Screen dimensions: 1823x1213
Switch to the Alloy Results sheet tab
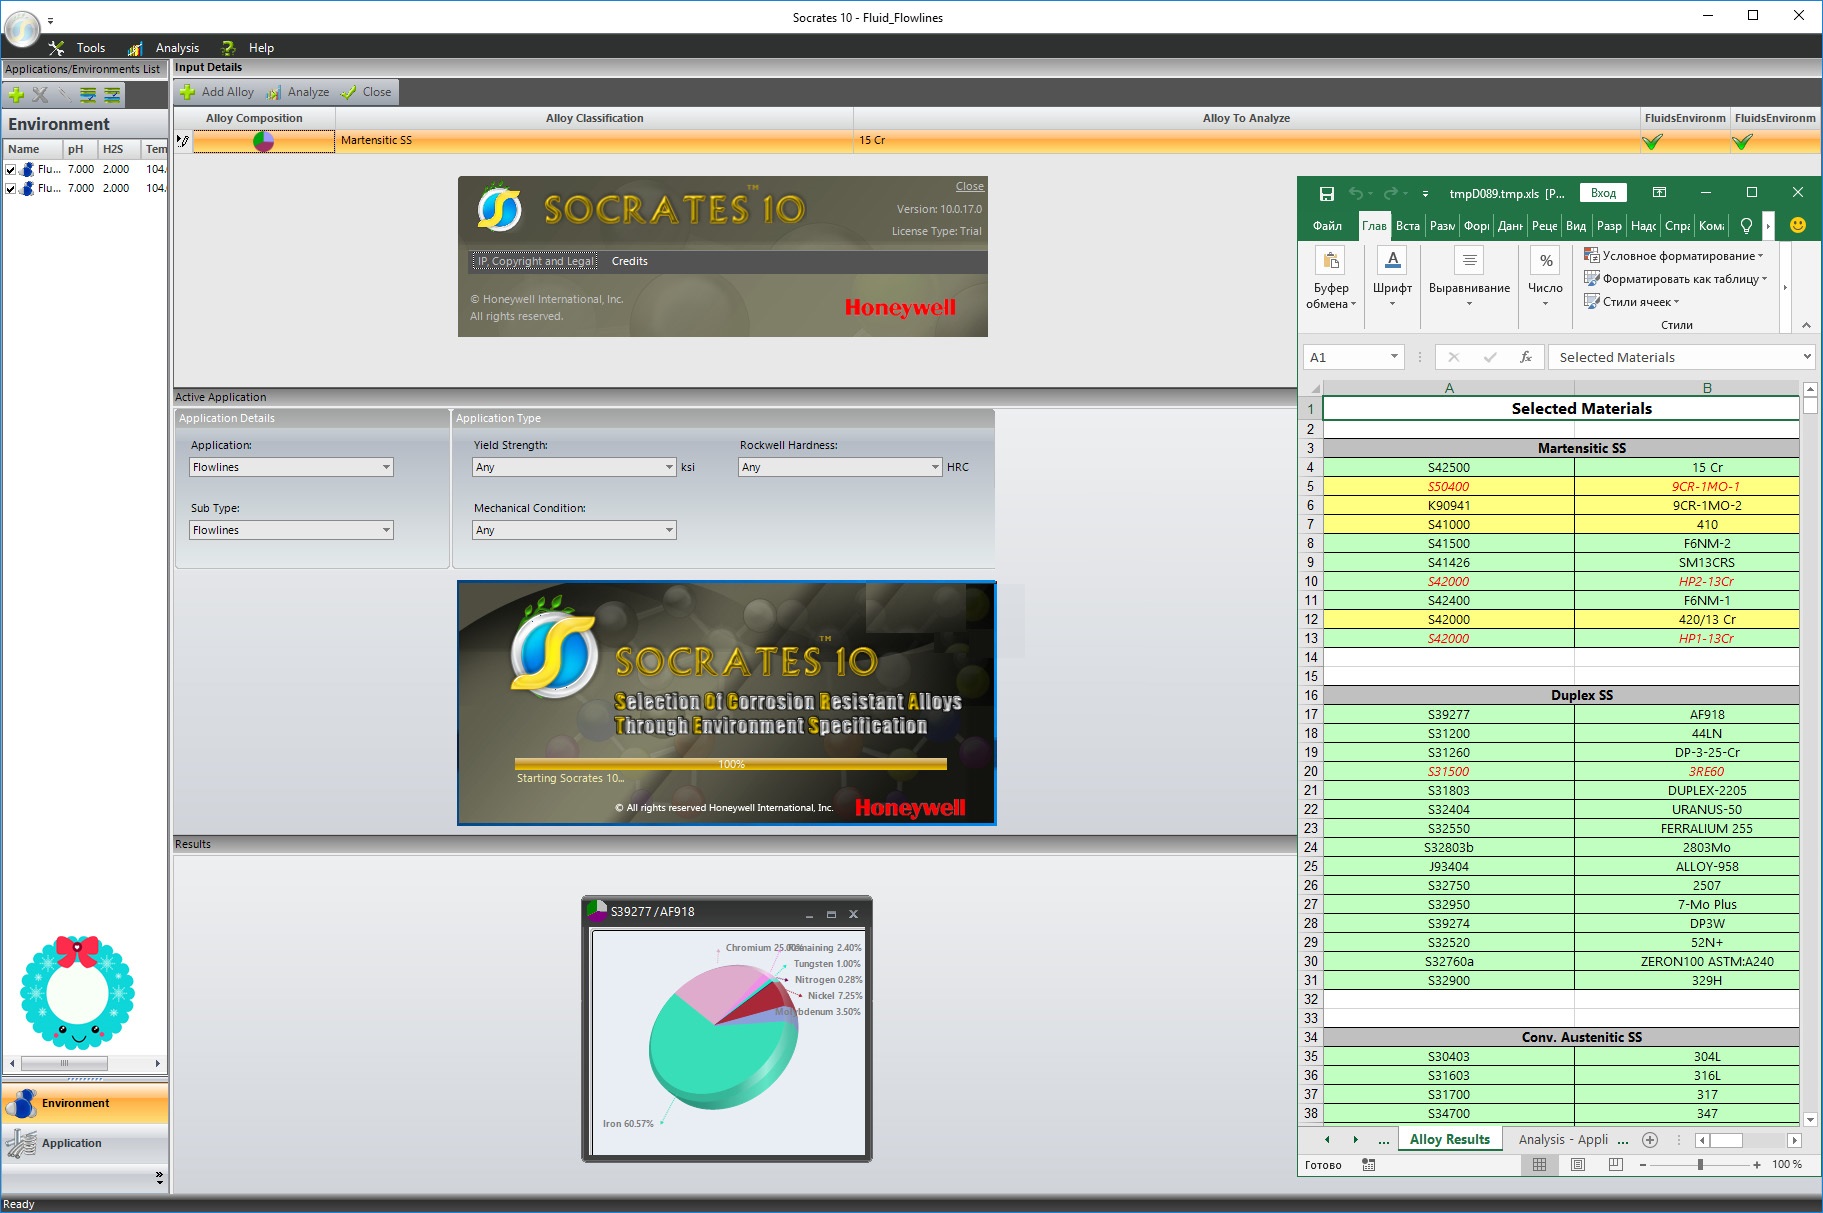1449,1139
